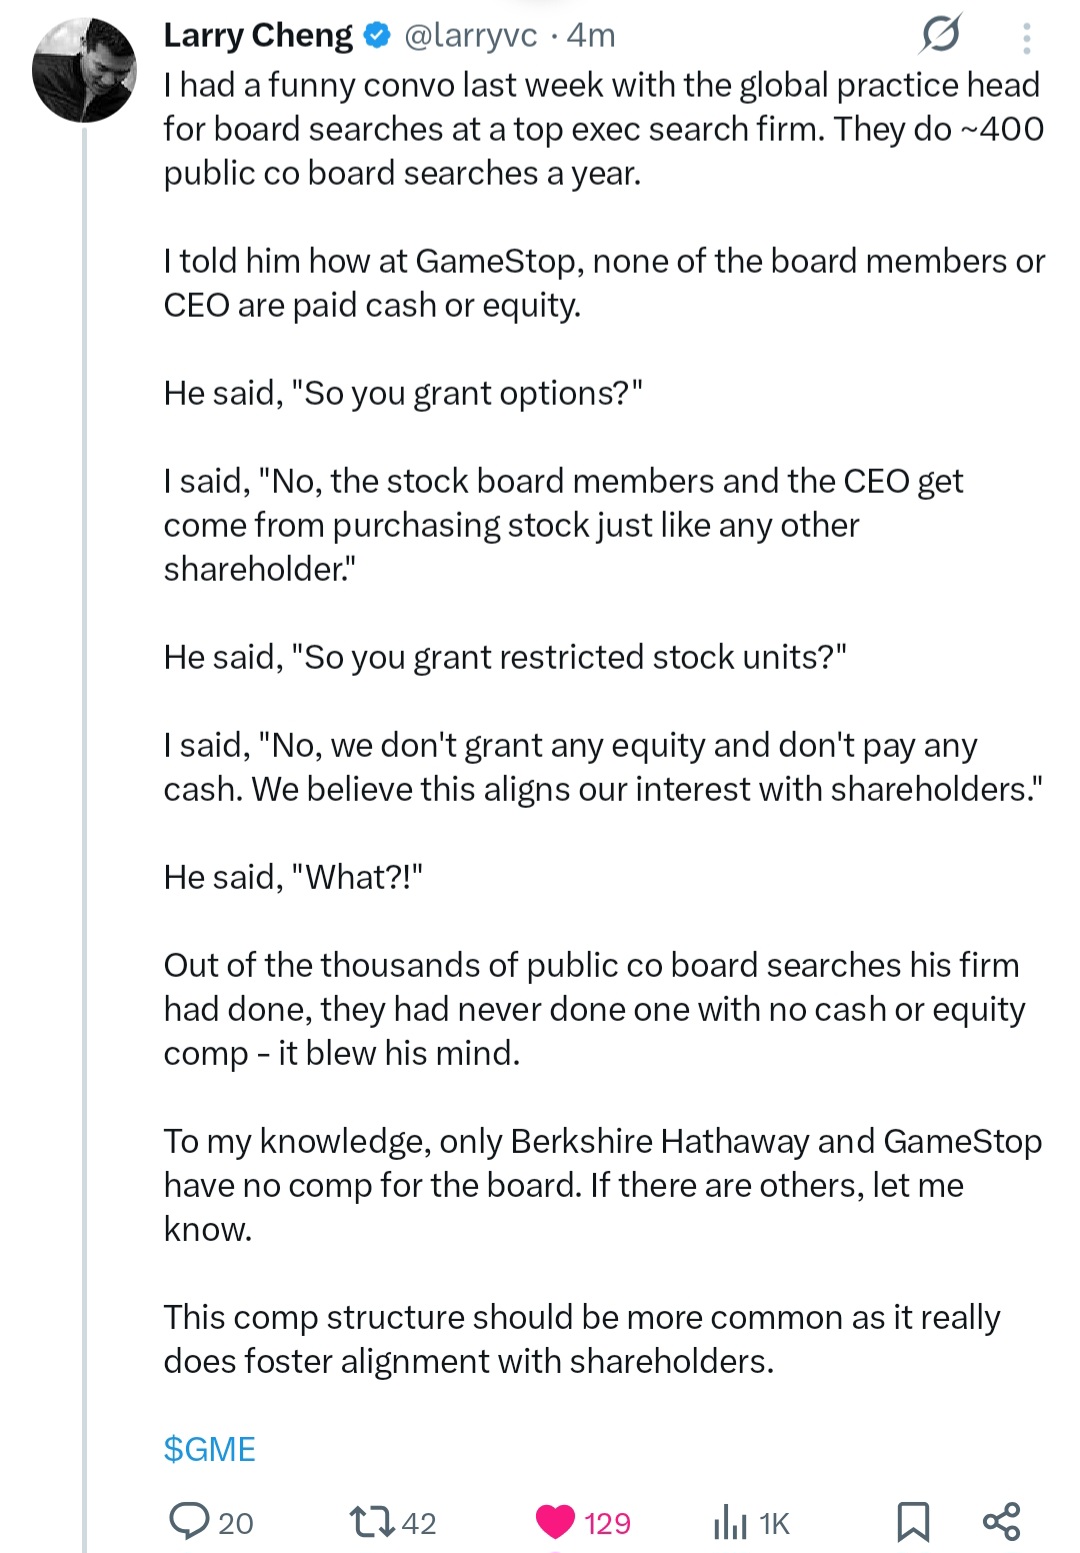Screen dimensions: 1080x1553
Task: Click the 129 likes count
Action: [x=607, y=1523]
